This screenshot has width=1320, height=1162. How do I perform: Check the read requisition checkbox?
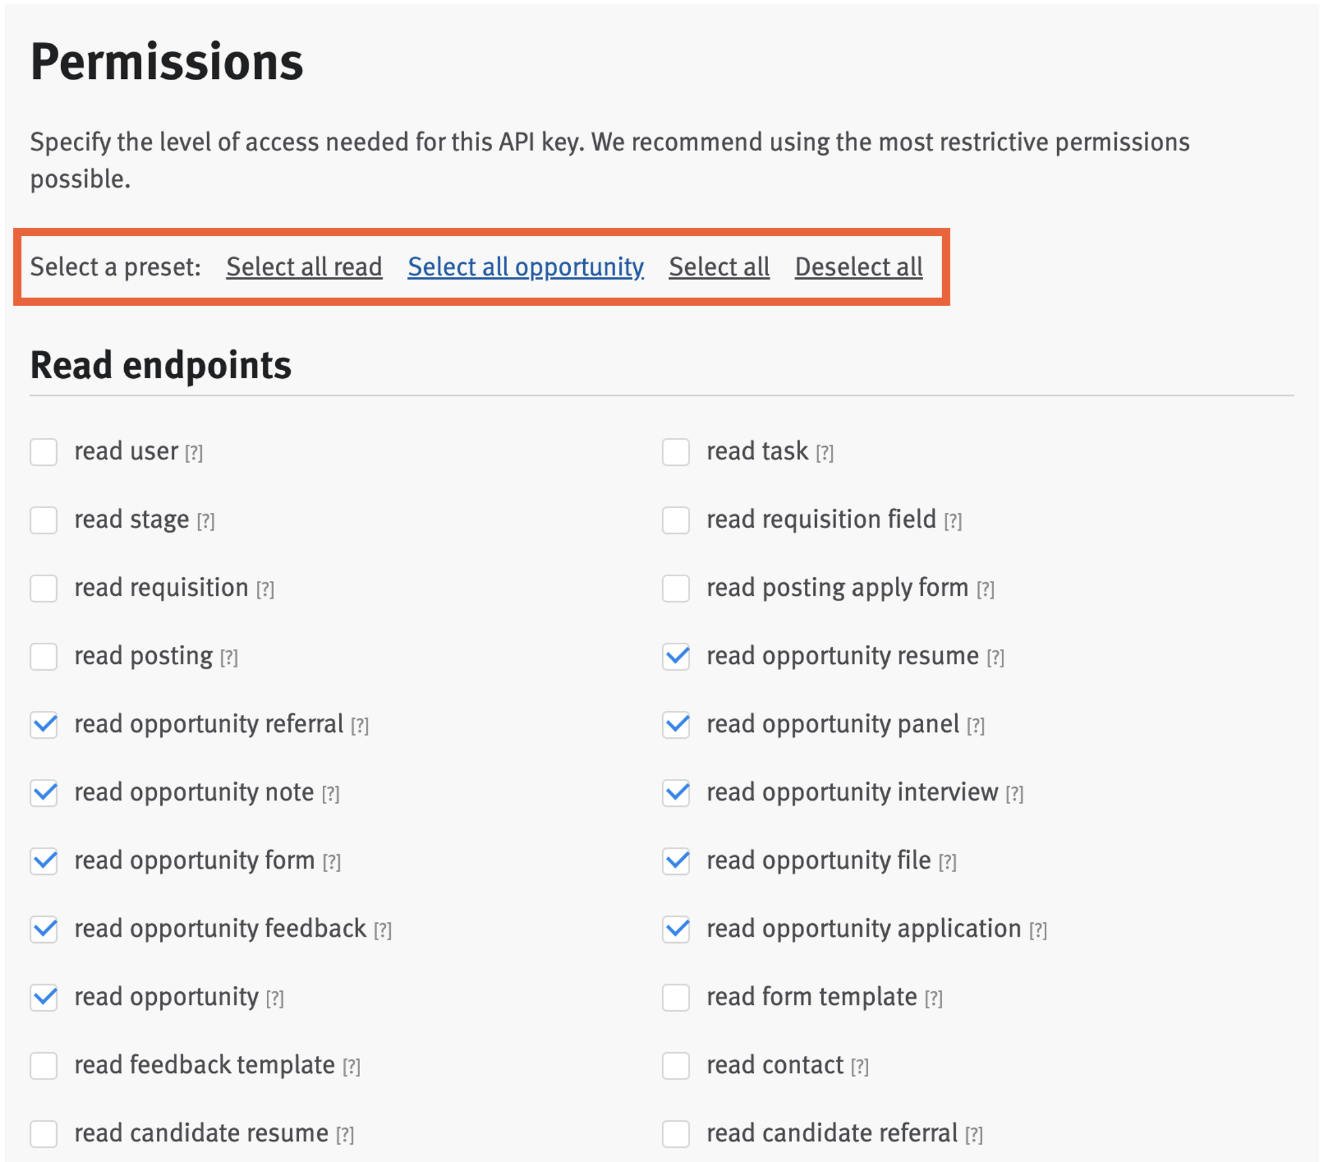click(43, 588)
